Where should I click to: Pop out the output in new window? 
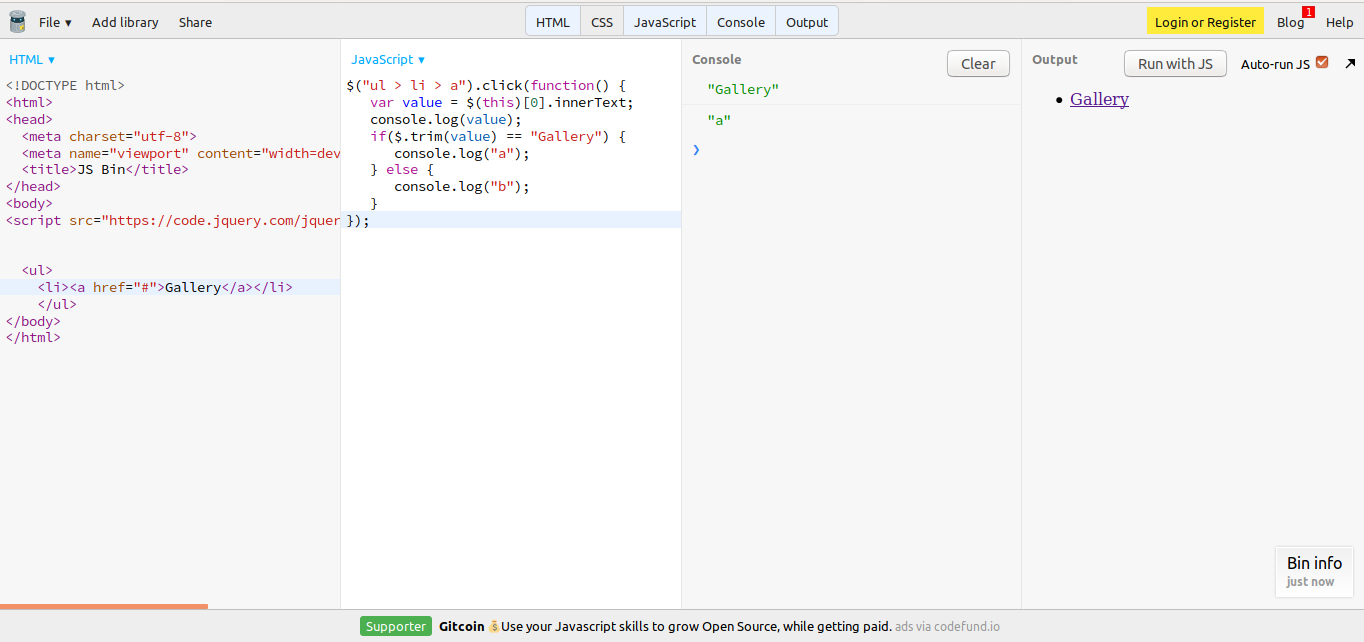click(x=1349, y=64)
